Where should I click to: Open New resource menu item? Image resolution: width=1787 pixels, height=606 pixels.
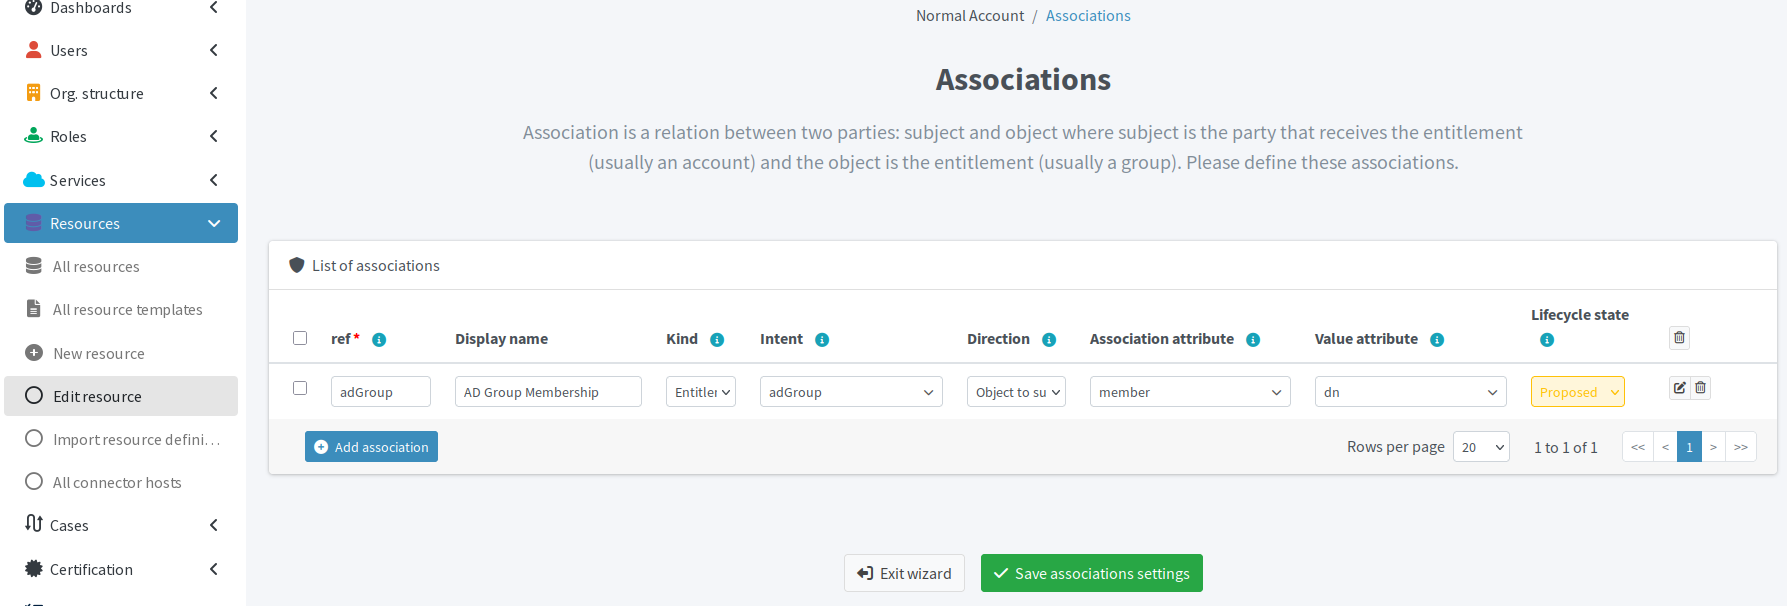121,353
